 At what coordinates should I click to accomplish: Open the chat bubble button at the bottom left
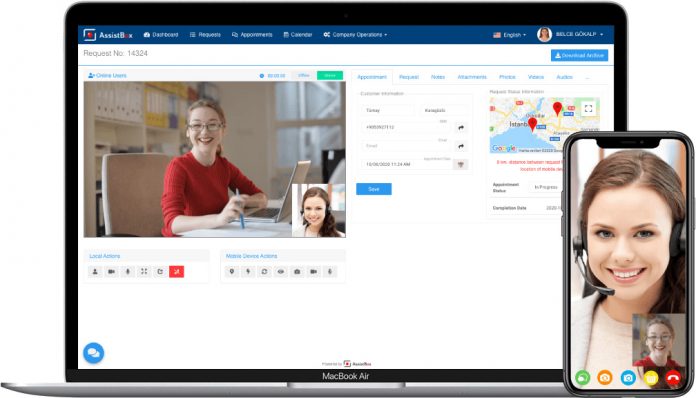tap(94, 353)
